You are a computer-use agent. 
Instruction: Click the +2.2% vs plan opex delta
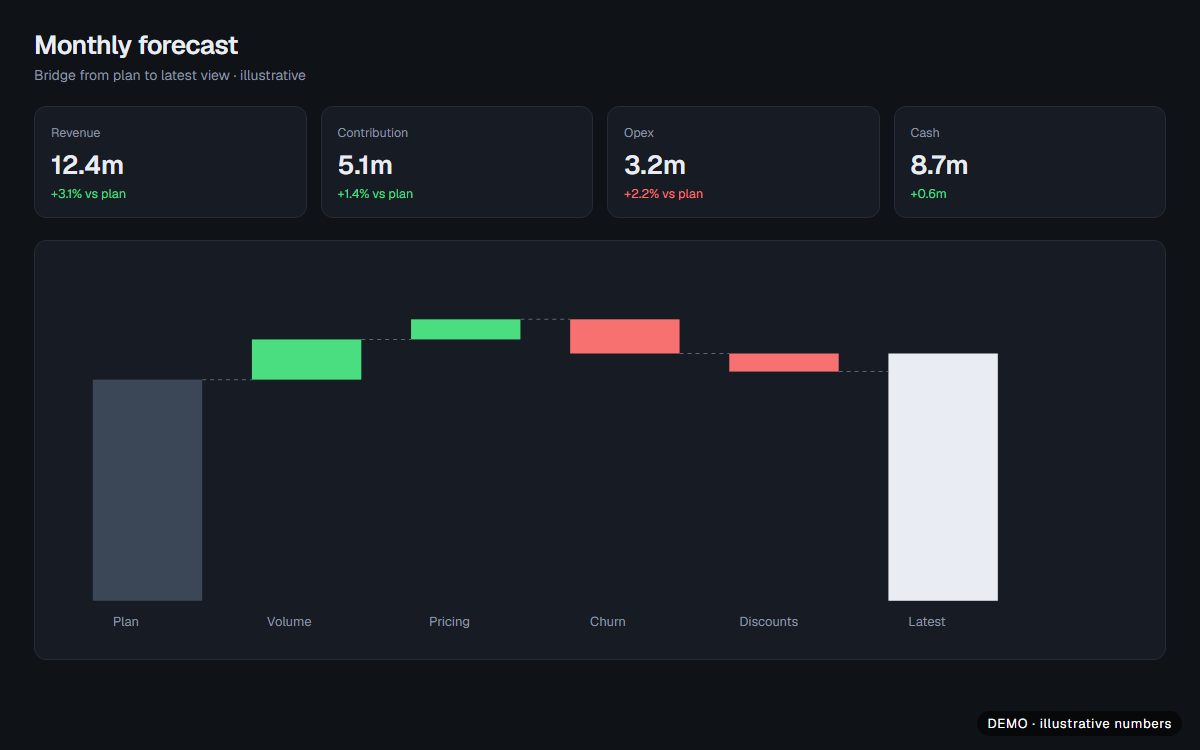[663, 194]
